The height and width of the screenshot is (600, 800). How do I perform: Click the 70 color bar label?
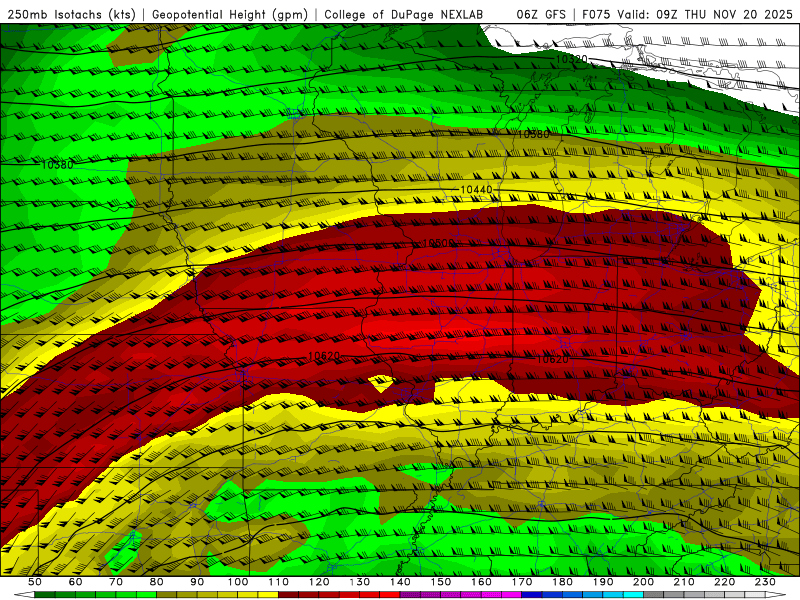(116, 582)
